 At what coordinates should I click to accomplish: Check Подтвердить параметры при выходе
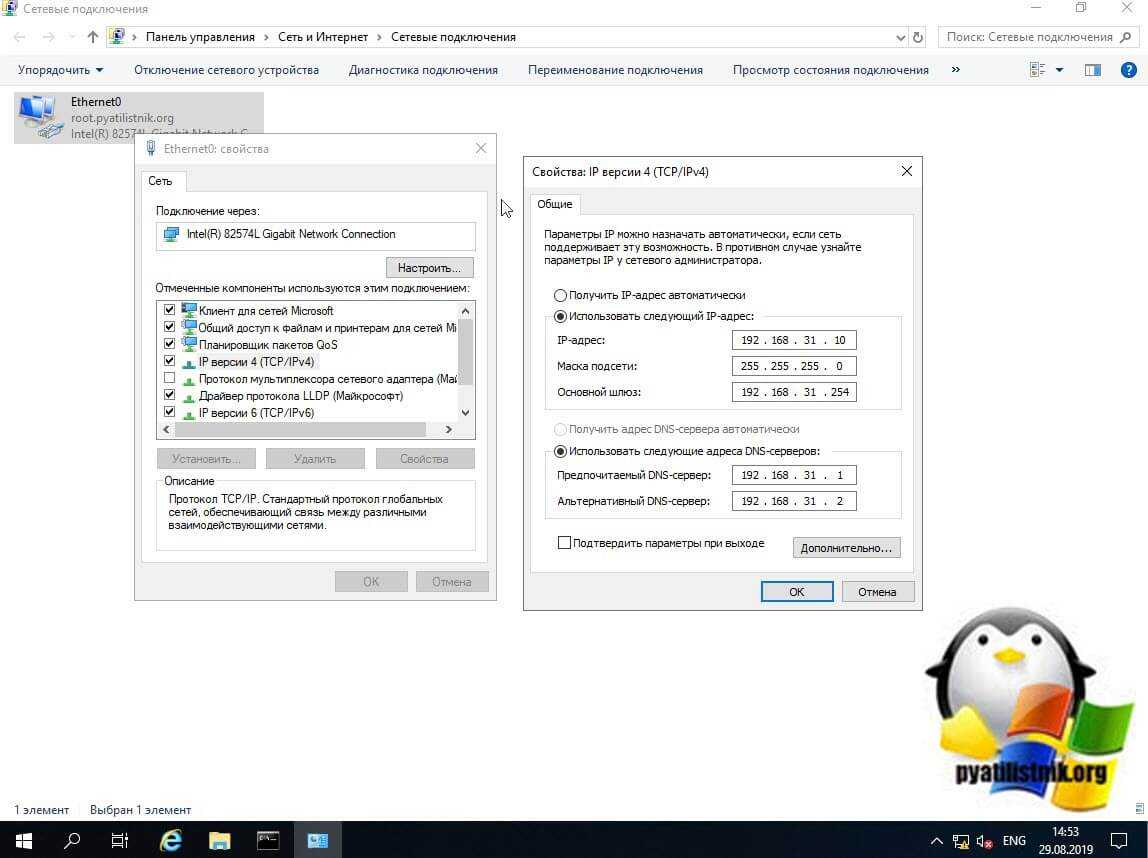[564, 543]
